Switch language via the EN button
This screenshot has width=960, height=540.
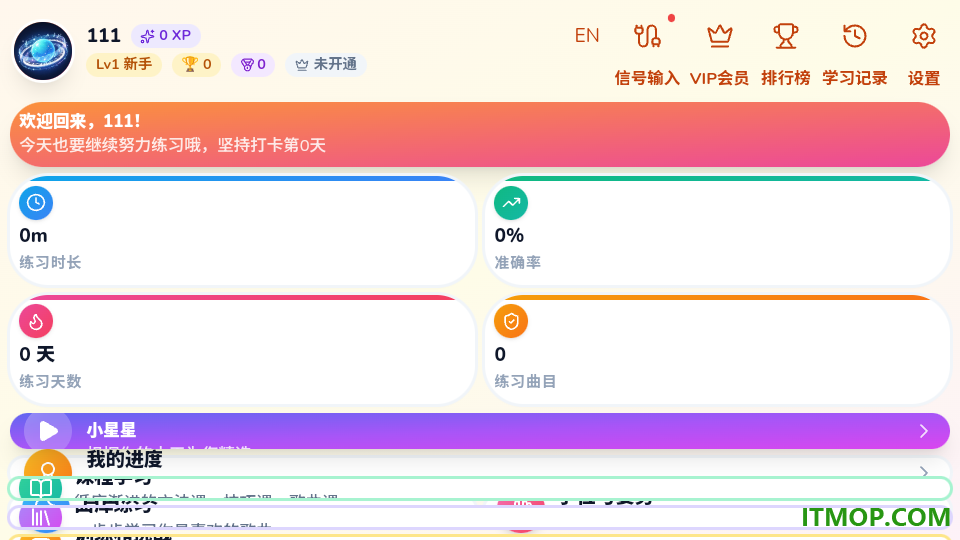(587, 36)
